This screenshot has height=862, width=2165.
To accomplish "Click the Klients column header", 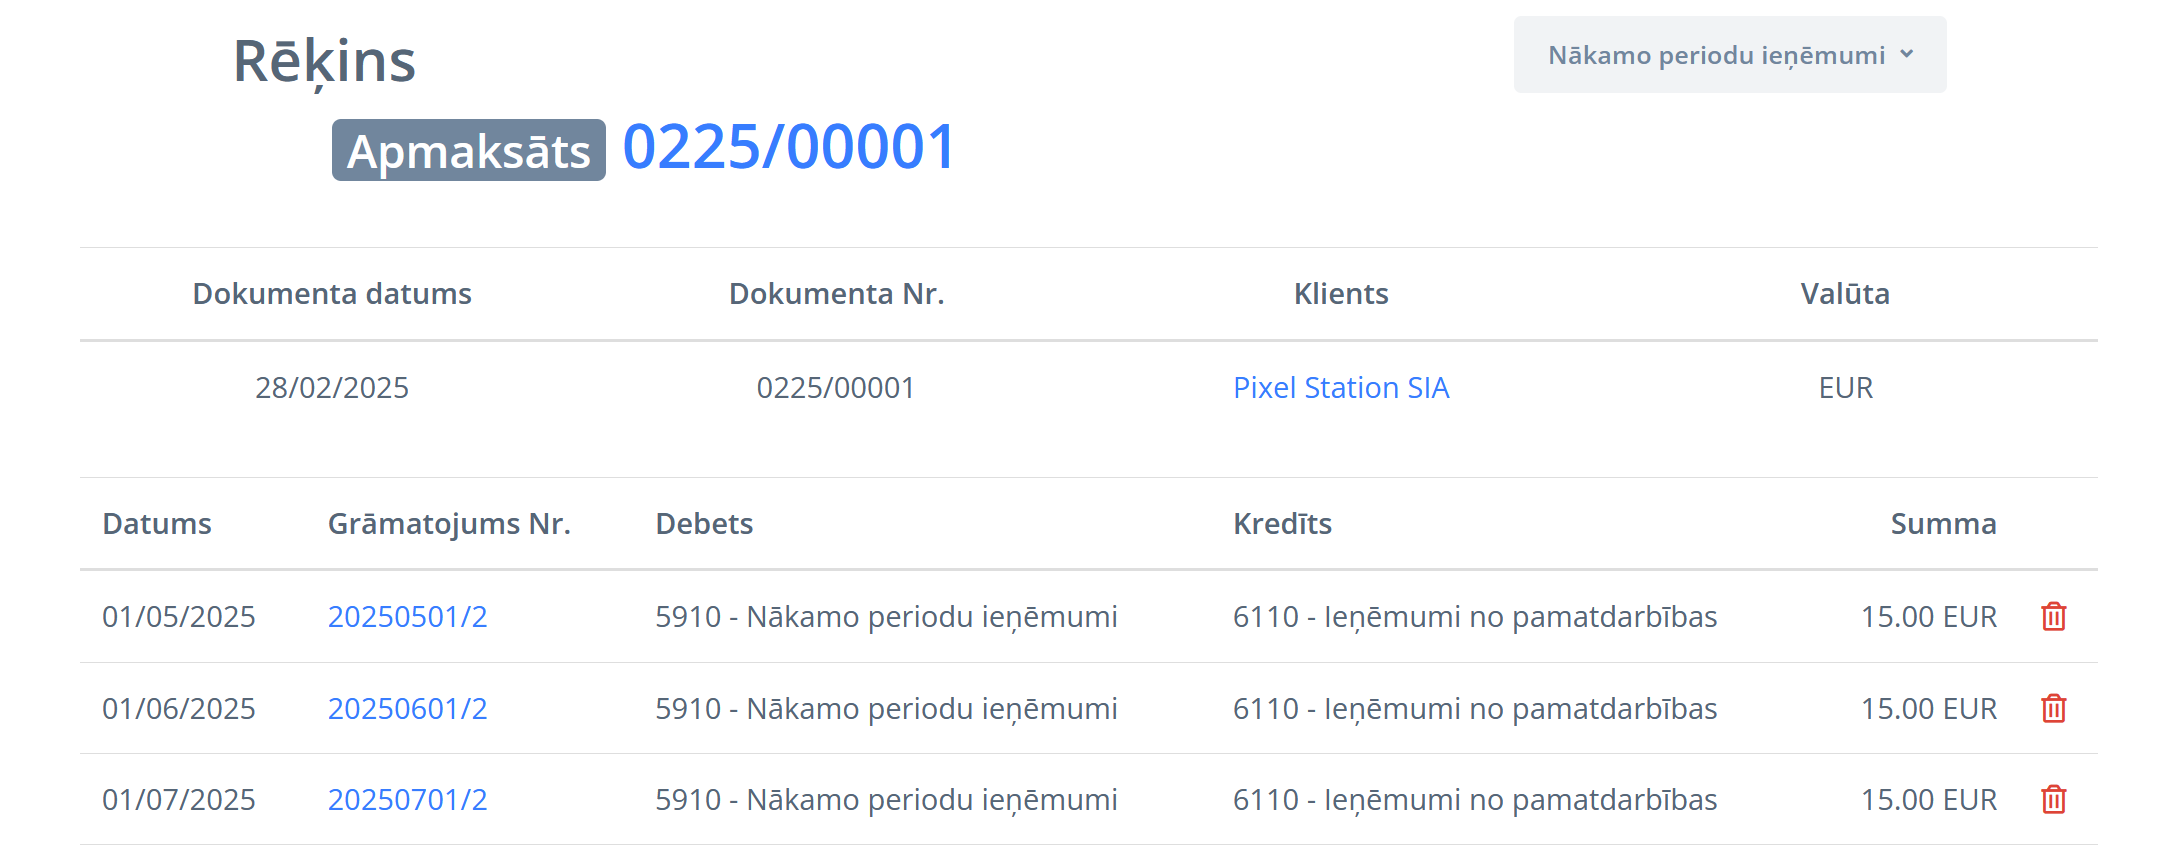I will click(1340, 294).
